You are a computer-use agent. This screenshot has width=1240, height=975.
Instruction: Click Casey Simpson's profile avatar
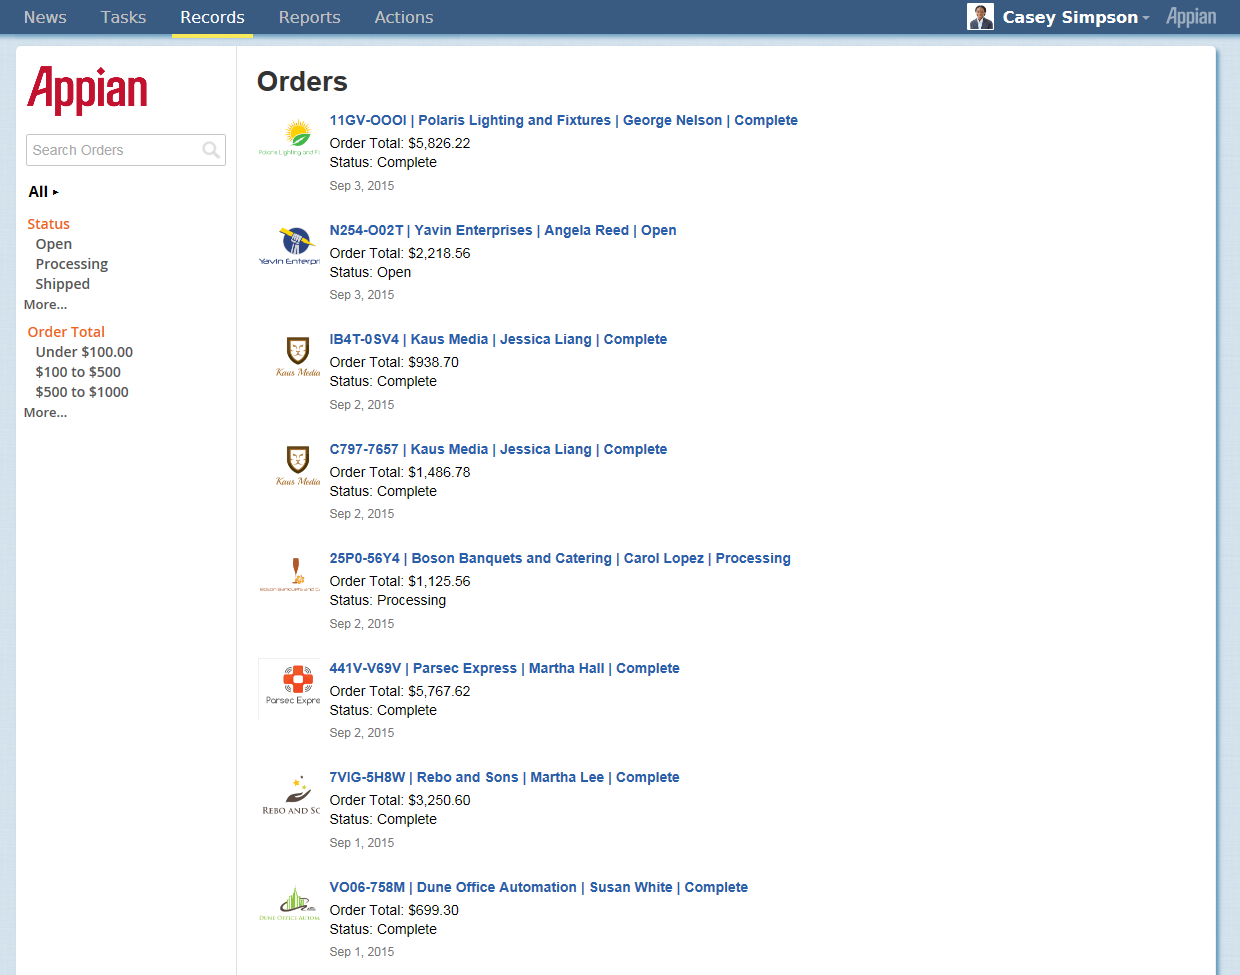tap(980, 17)
